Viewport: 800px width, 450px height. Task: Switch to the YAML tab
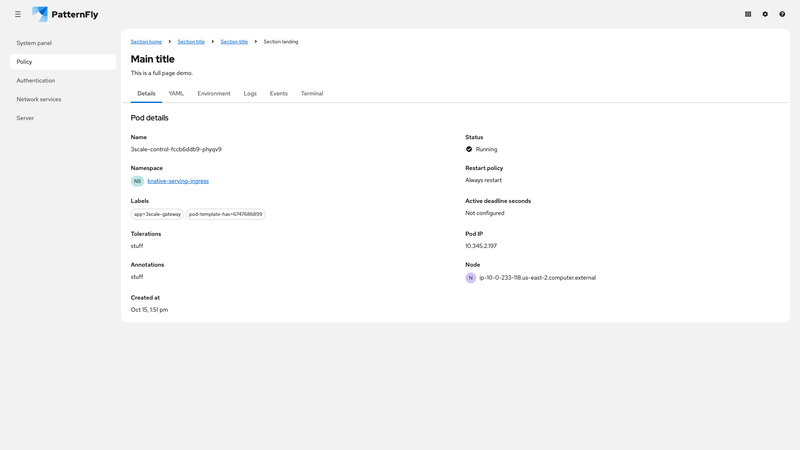(x=176, y=93)
